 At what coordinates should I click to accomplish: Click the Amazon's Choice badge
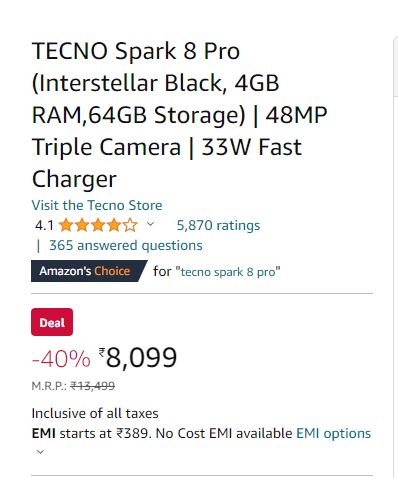click(x=89, y=271)
